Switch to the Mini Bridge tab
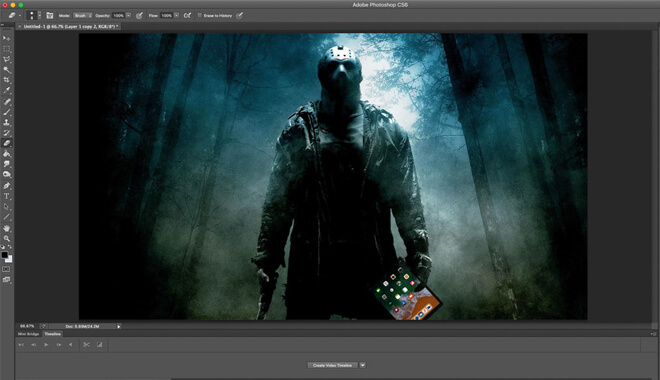 coord(28,334)
